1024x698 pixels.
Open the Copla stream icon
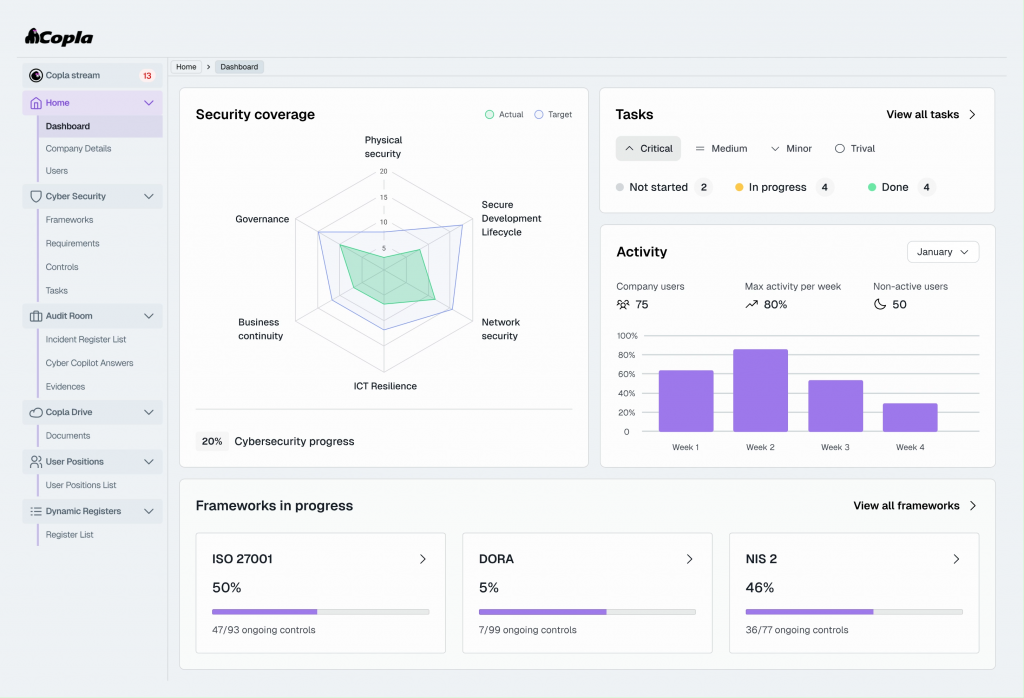(x=36, y=76)
